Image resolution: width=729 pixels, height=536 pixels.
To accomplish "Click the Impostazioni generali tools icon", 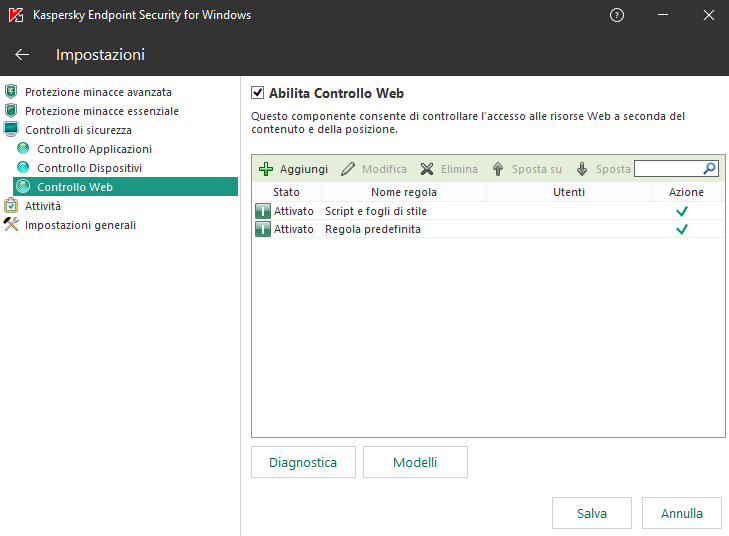I will pos(11,225).
